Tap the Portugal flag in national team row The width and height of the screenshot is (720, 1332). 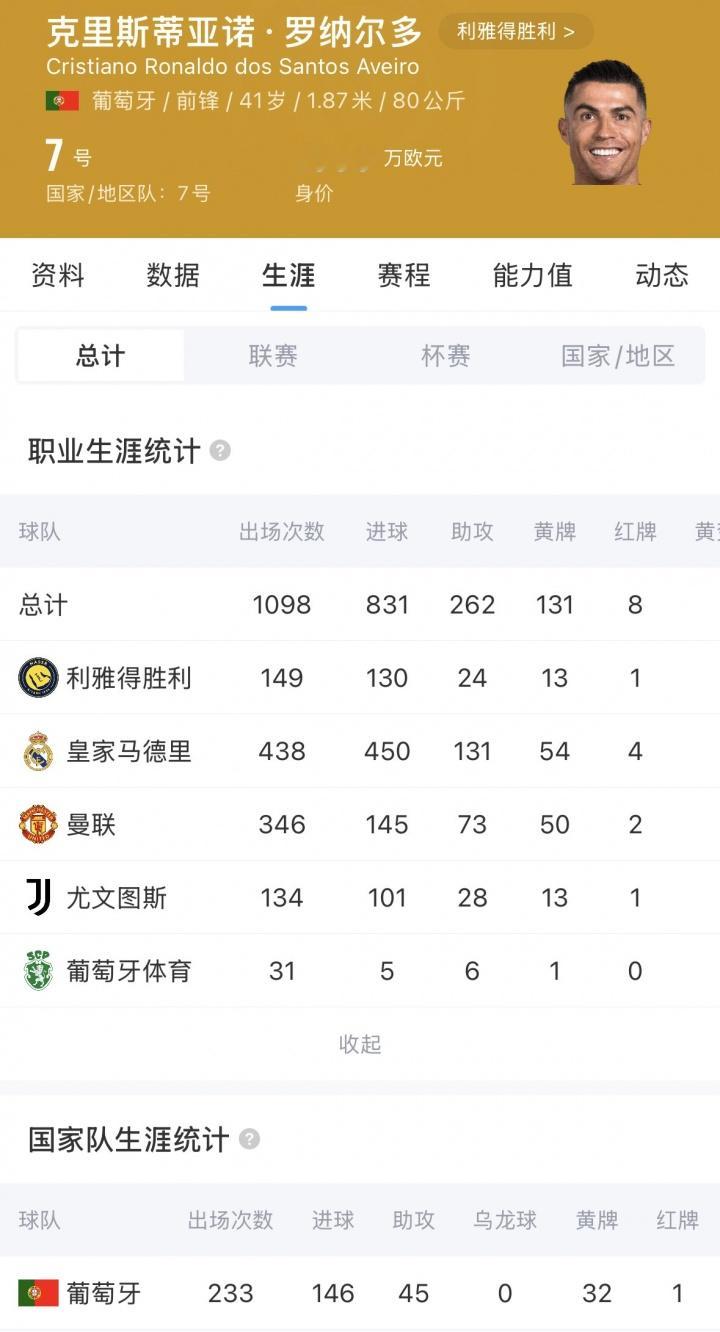(38, 1293)
